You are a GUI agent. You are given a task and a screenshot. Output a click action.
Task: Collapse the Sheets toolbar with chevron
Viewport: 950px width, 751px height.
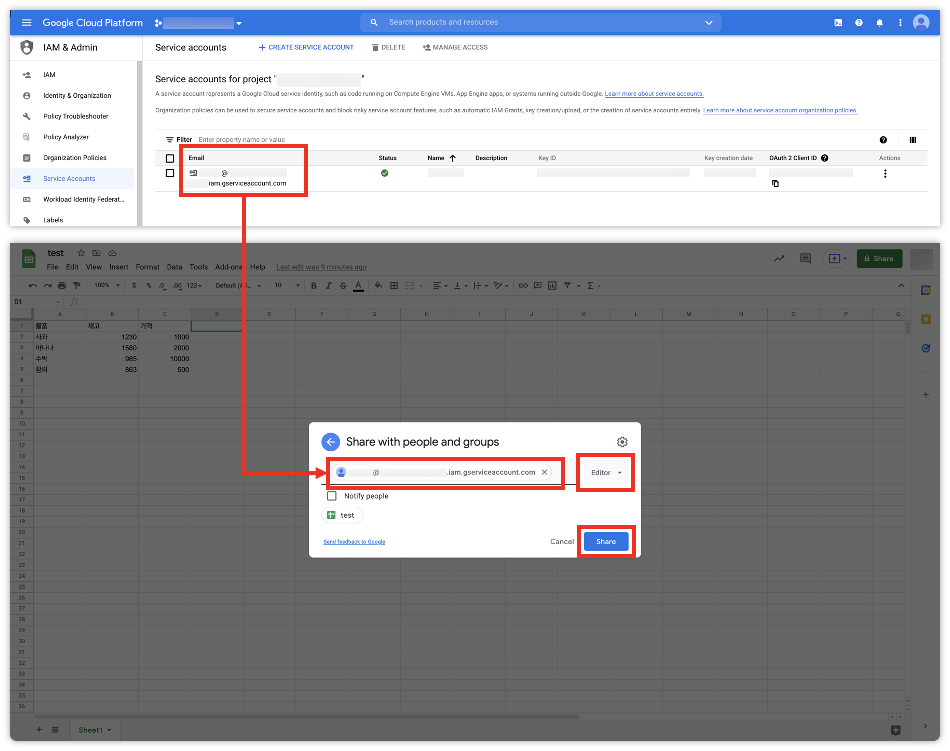point(901,285)
